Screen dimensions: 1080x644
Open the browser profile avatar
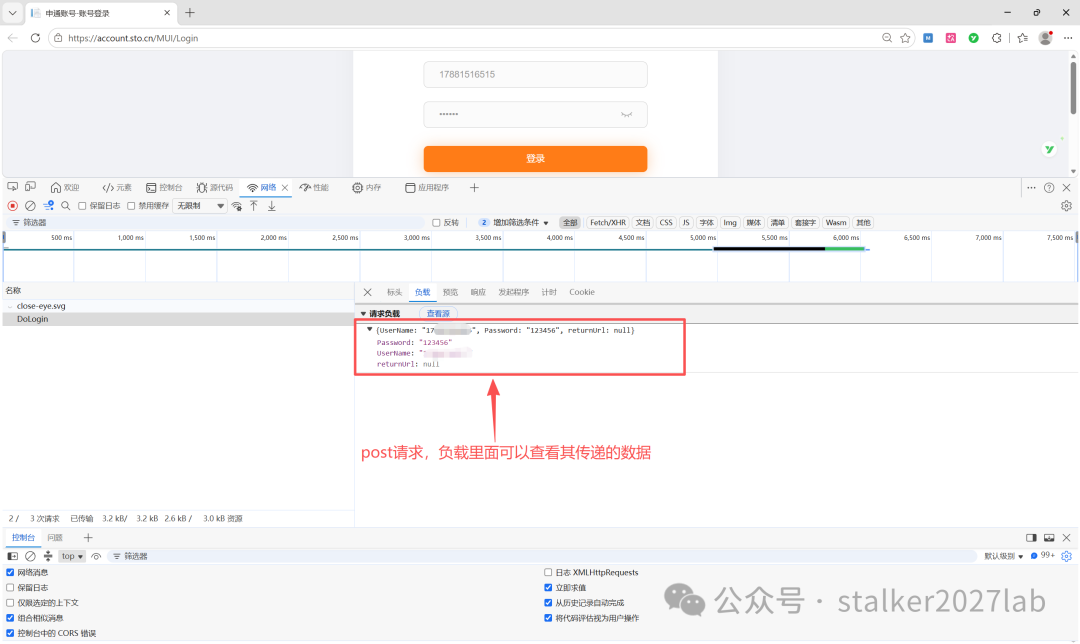pos(1046,38)
